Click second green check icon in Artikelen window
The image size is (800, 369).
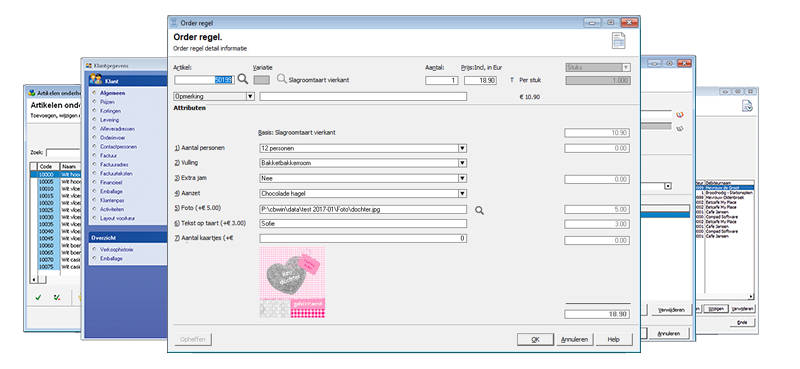pyautogui.click(x=57, y=298)
